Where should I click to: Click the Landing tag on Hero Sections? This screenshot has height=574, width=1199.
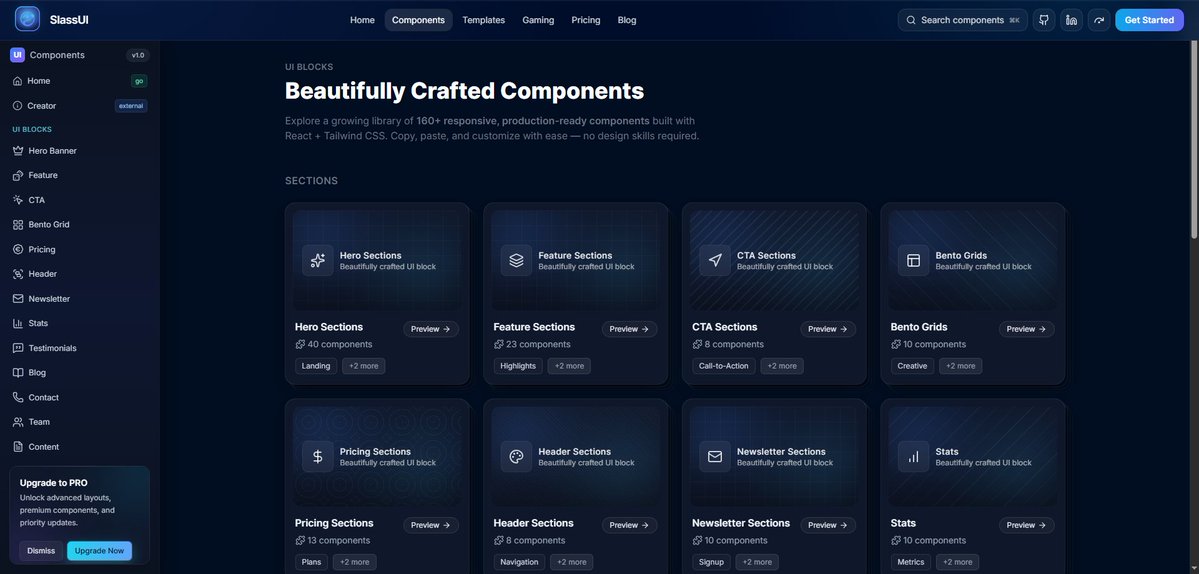pos(316,366)
